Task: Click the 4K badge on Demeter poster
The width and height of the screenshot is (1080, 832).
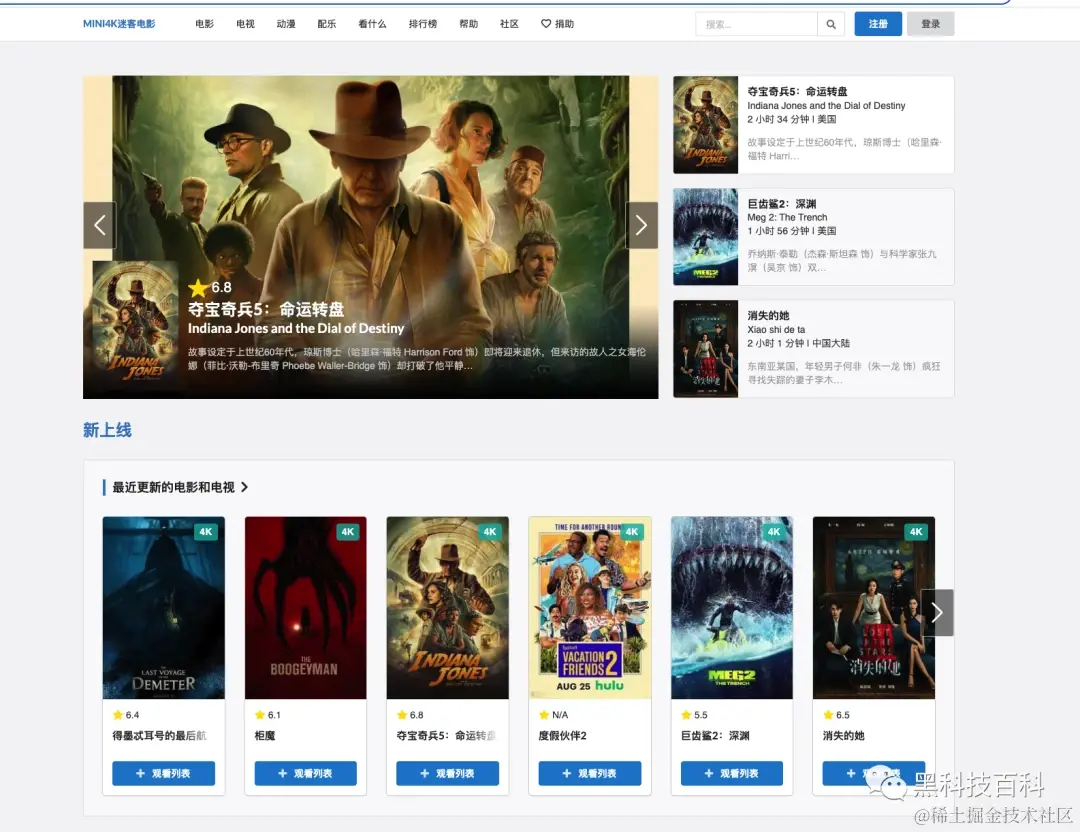Action: coord(206,532)
